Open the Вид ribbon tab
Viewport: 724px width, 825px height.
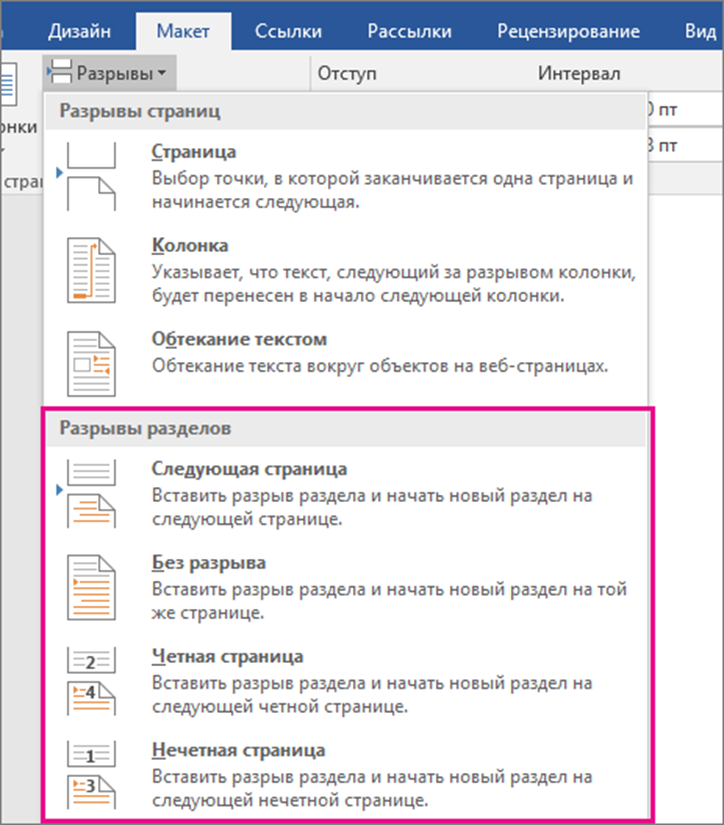[x=700, y=31]
